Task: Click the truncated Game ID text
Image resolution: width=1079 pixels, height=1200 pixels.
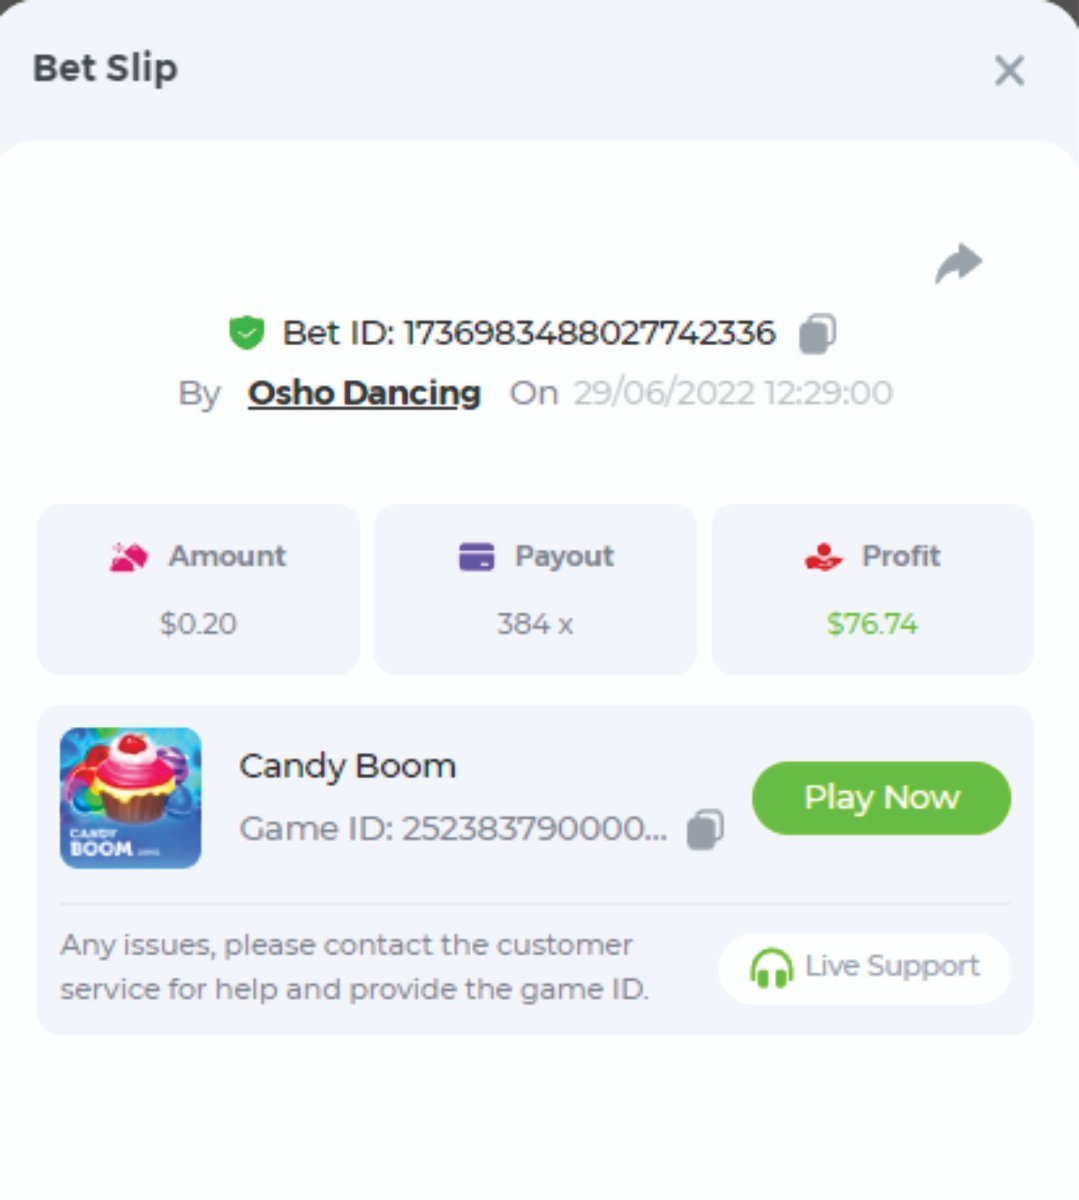Action: 453,829
